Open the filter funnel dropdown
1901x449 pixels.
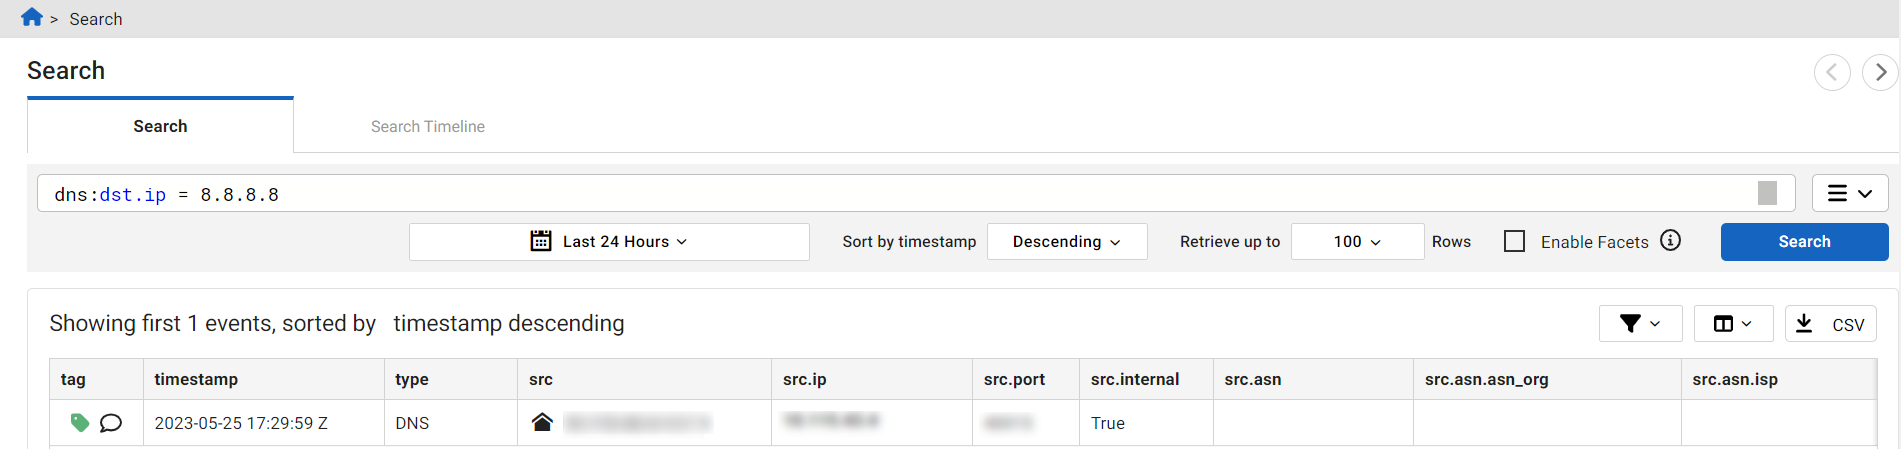1640,324
